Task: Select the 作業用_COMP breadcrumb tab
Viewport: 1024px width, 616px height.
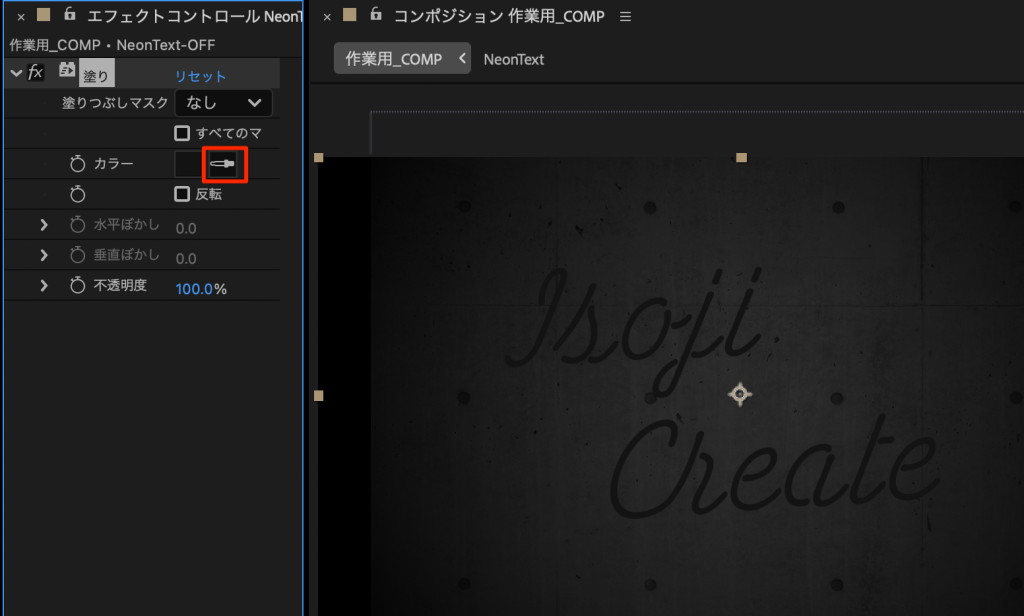Action: [394, 59]
